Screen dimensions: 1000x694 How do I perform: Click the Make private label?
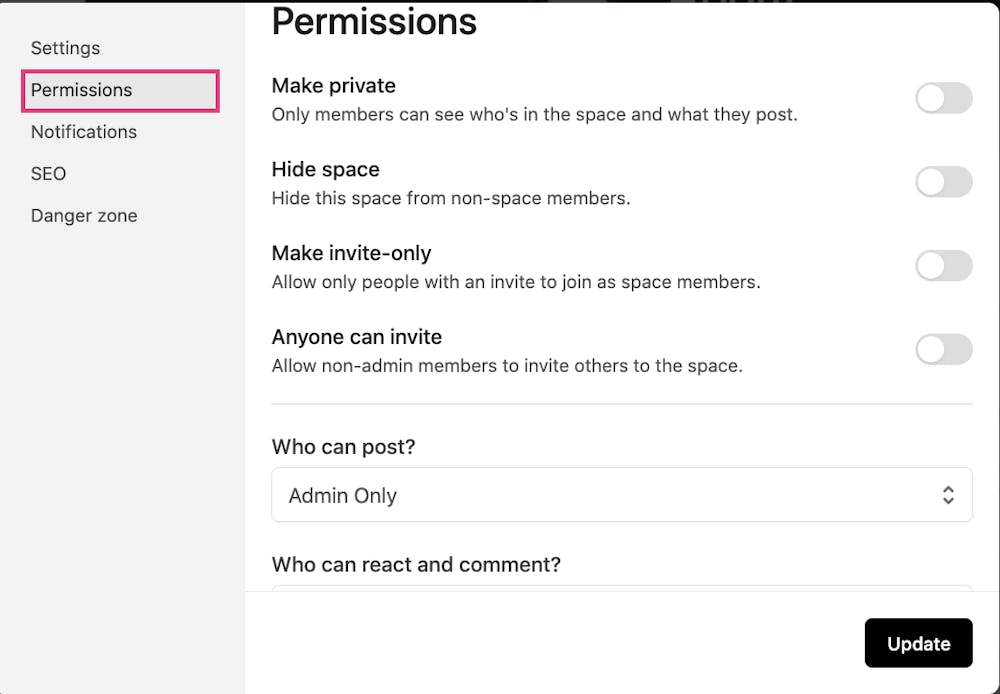click(x=334, y=86)
